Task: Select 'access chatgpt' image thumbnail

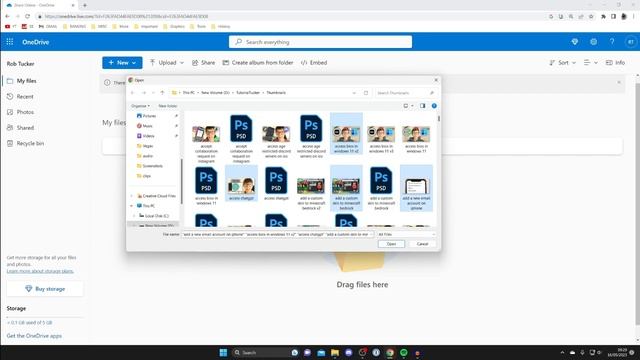Action: click(241, 183)
